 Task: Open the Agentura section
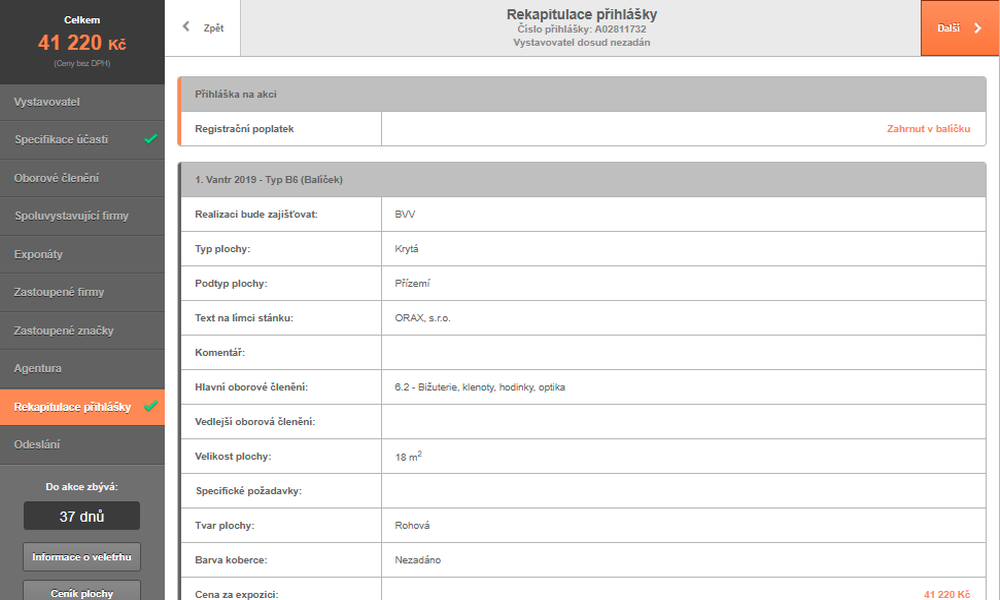(82, 369)
